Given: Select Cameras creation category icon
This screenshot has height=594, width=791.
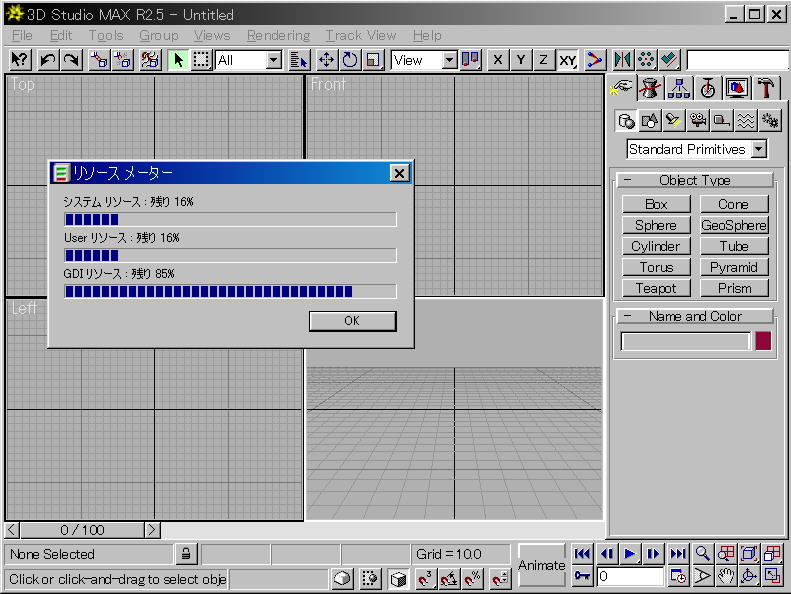Looking at the screenshot, I should [x=698, y=121].
